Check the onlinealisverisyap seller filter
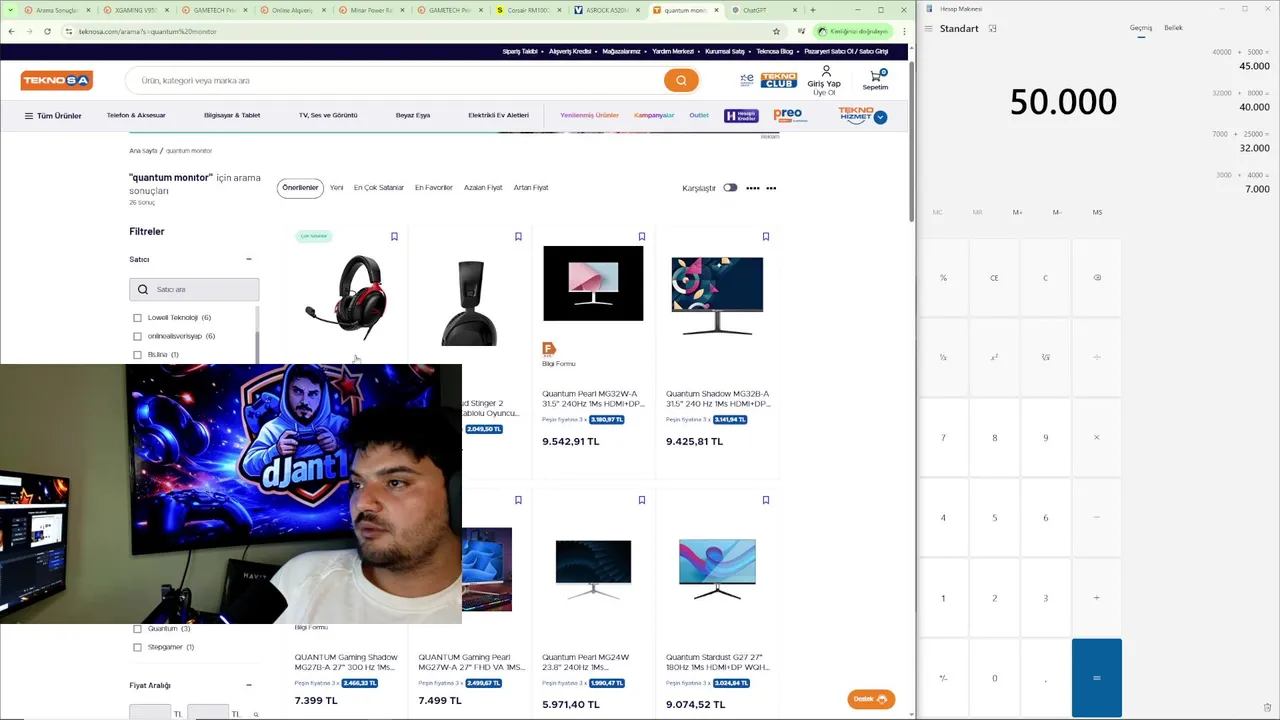1280x720 pixels. tap(138, 336)
